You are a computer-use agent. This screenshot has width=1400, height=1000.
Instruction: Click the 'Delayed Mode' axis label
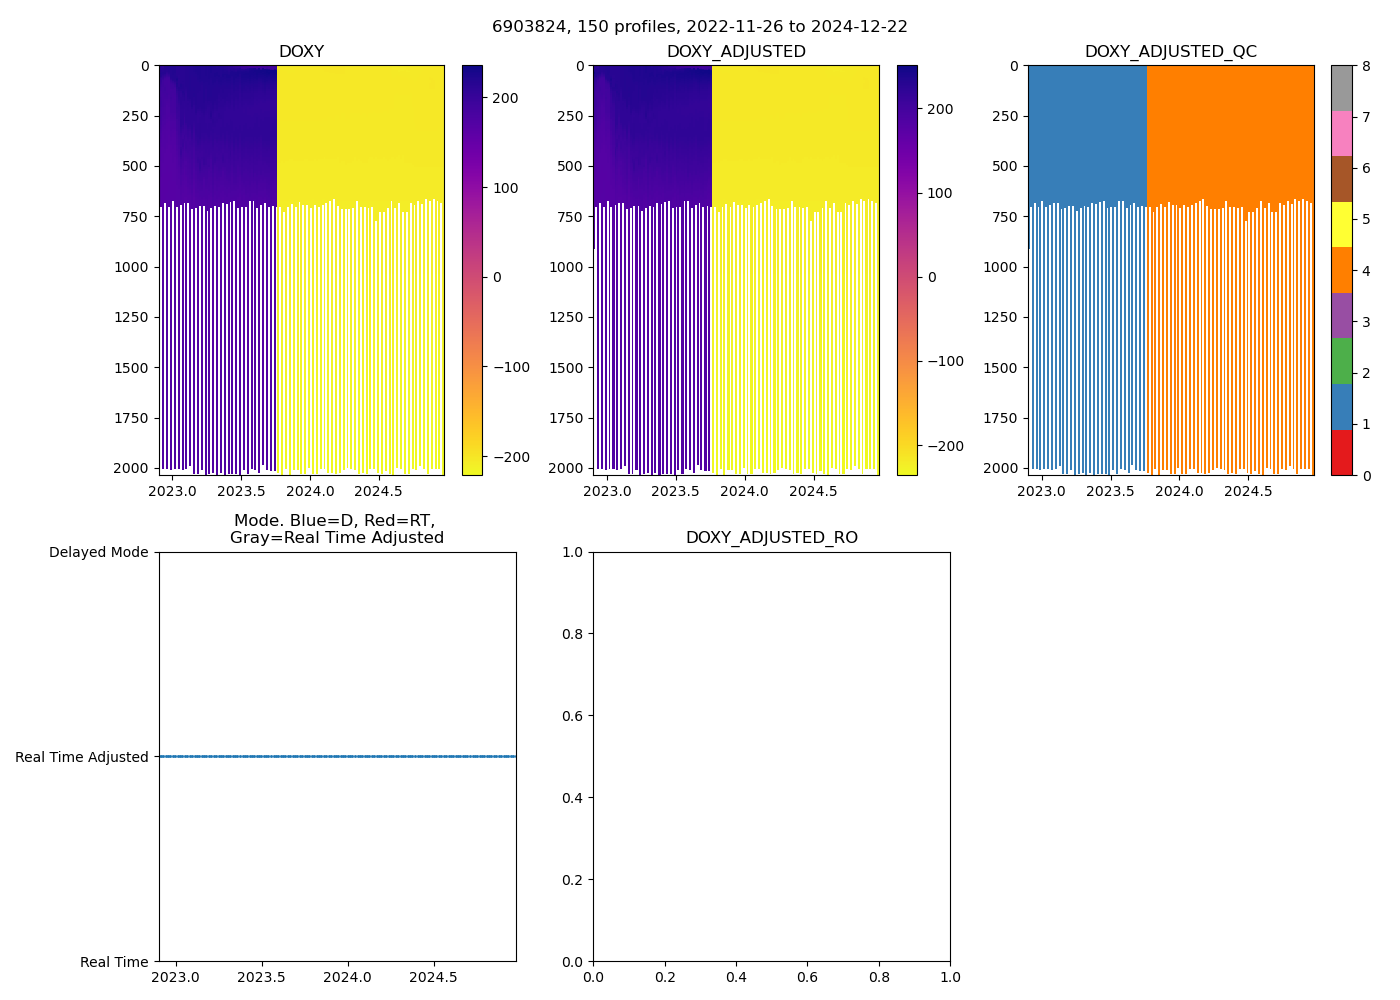98,552
